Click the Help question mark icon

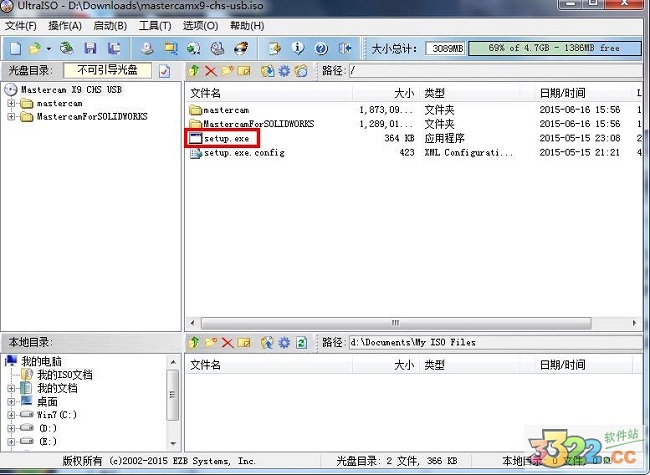click(321, 48)
